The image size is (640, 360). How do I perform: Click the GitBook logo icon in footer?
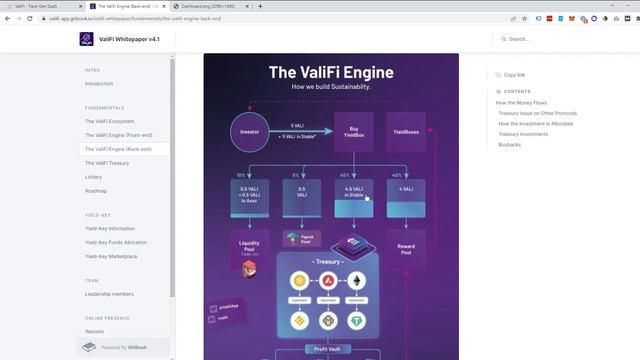click(x=89, y=347)
